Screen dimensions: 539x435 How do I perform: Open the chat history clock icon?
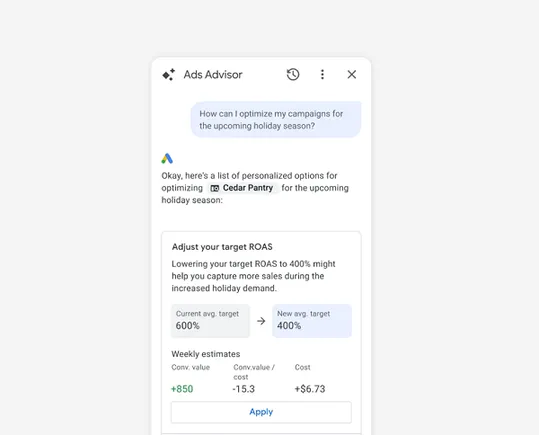[x=293, y=75]
